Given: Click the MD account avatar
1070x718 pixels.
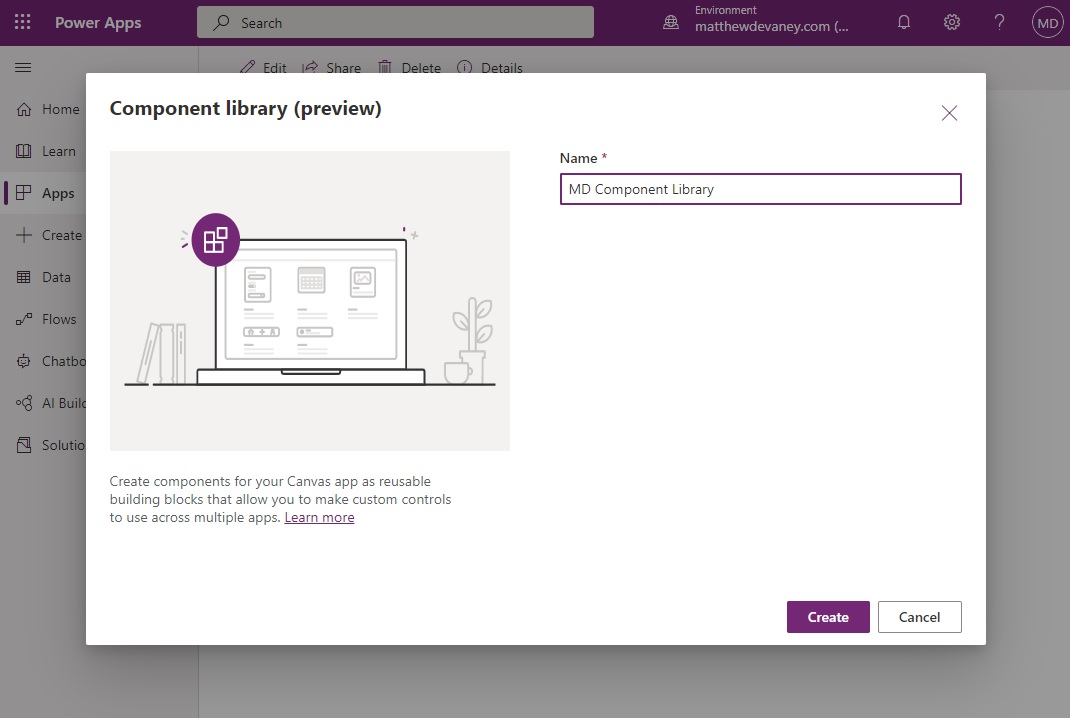Looking at the screenshot, I should 1046,22.
